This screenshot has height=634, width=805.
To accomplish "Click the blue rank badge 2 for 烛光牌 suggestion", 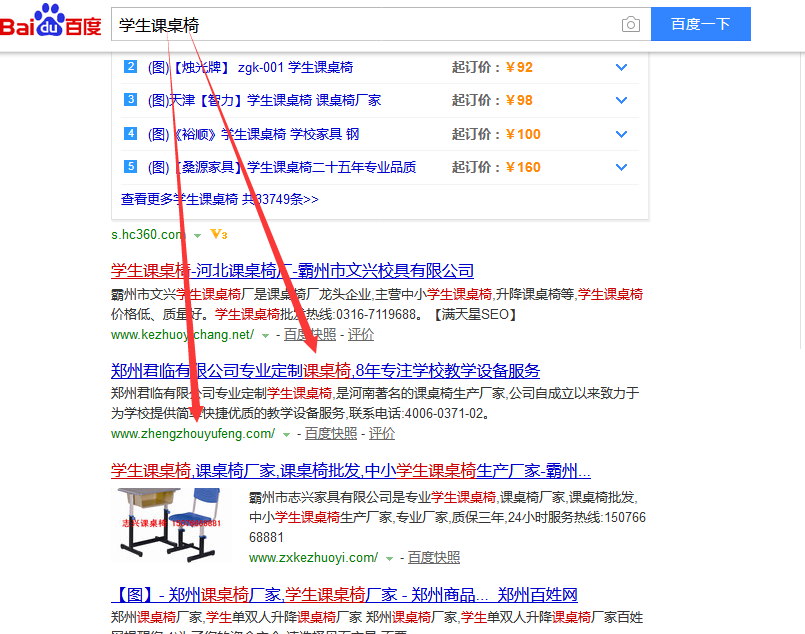I will pos(130,66).
